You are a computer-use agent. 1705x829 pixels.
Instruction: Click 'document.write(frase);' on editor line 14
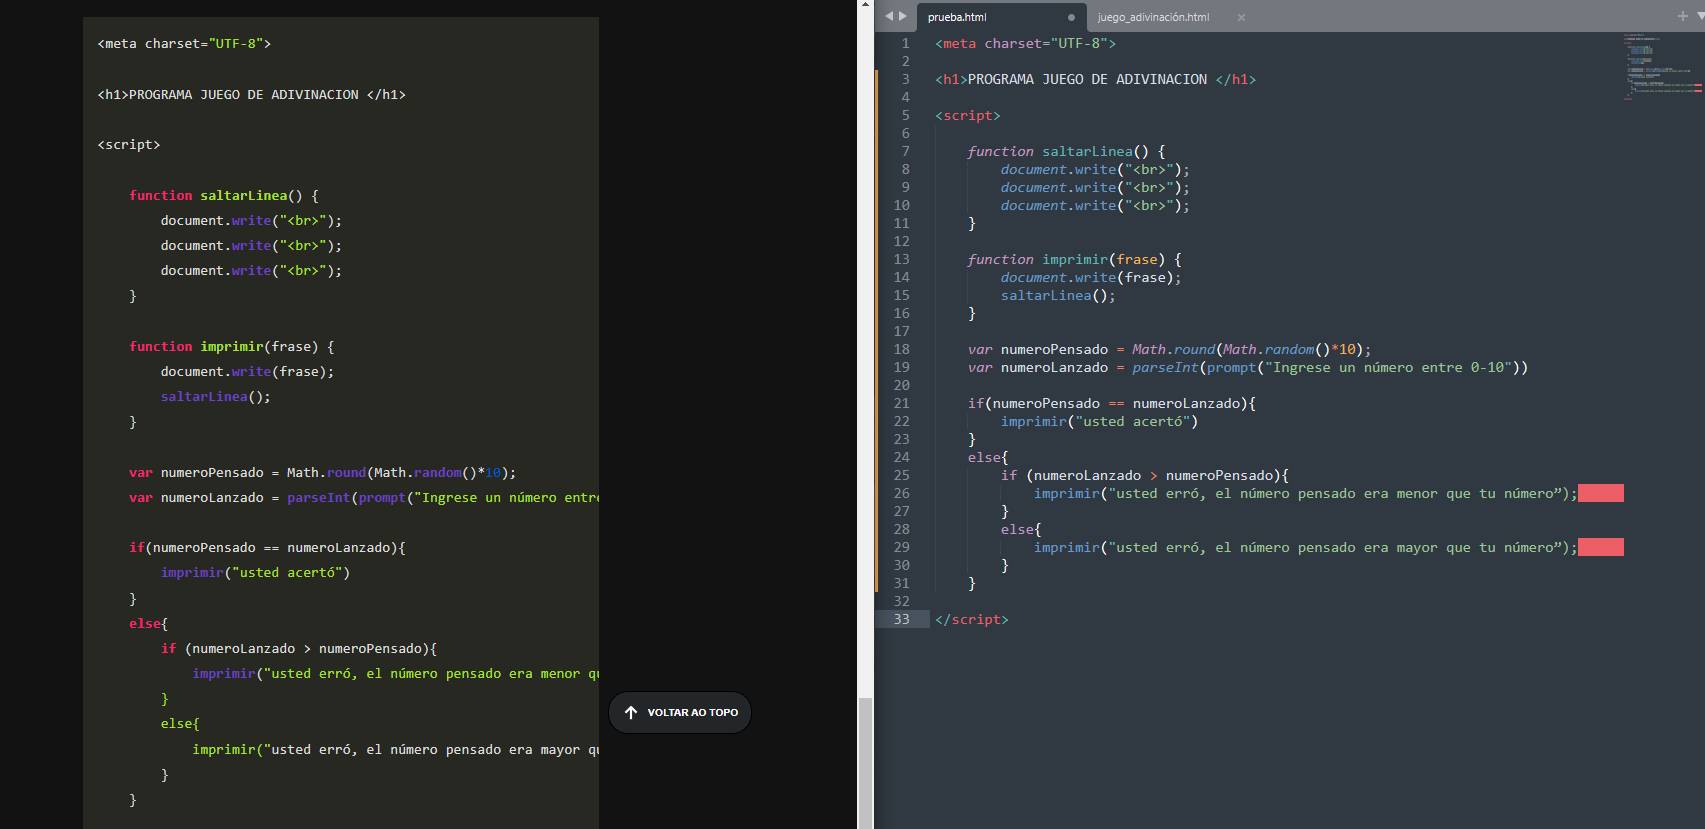pos(1091,277)
